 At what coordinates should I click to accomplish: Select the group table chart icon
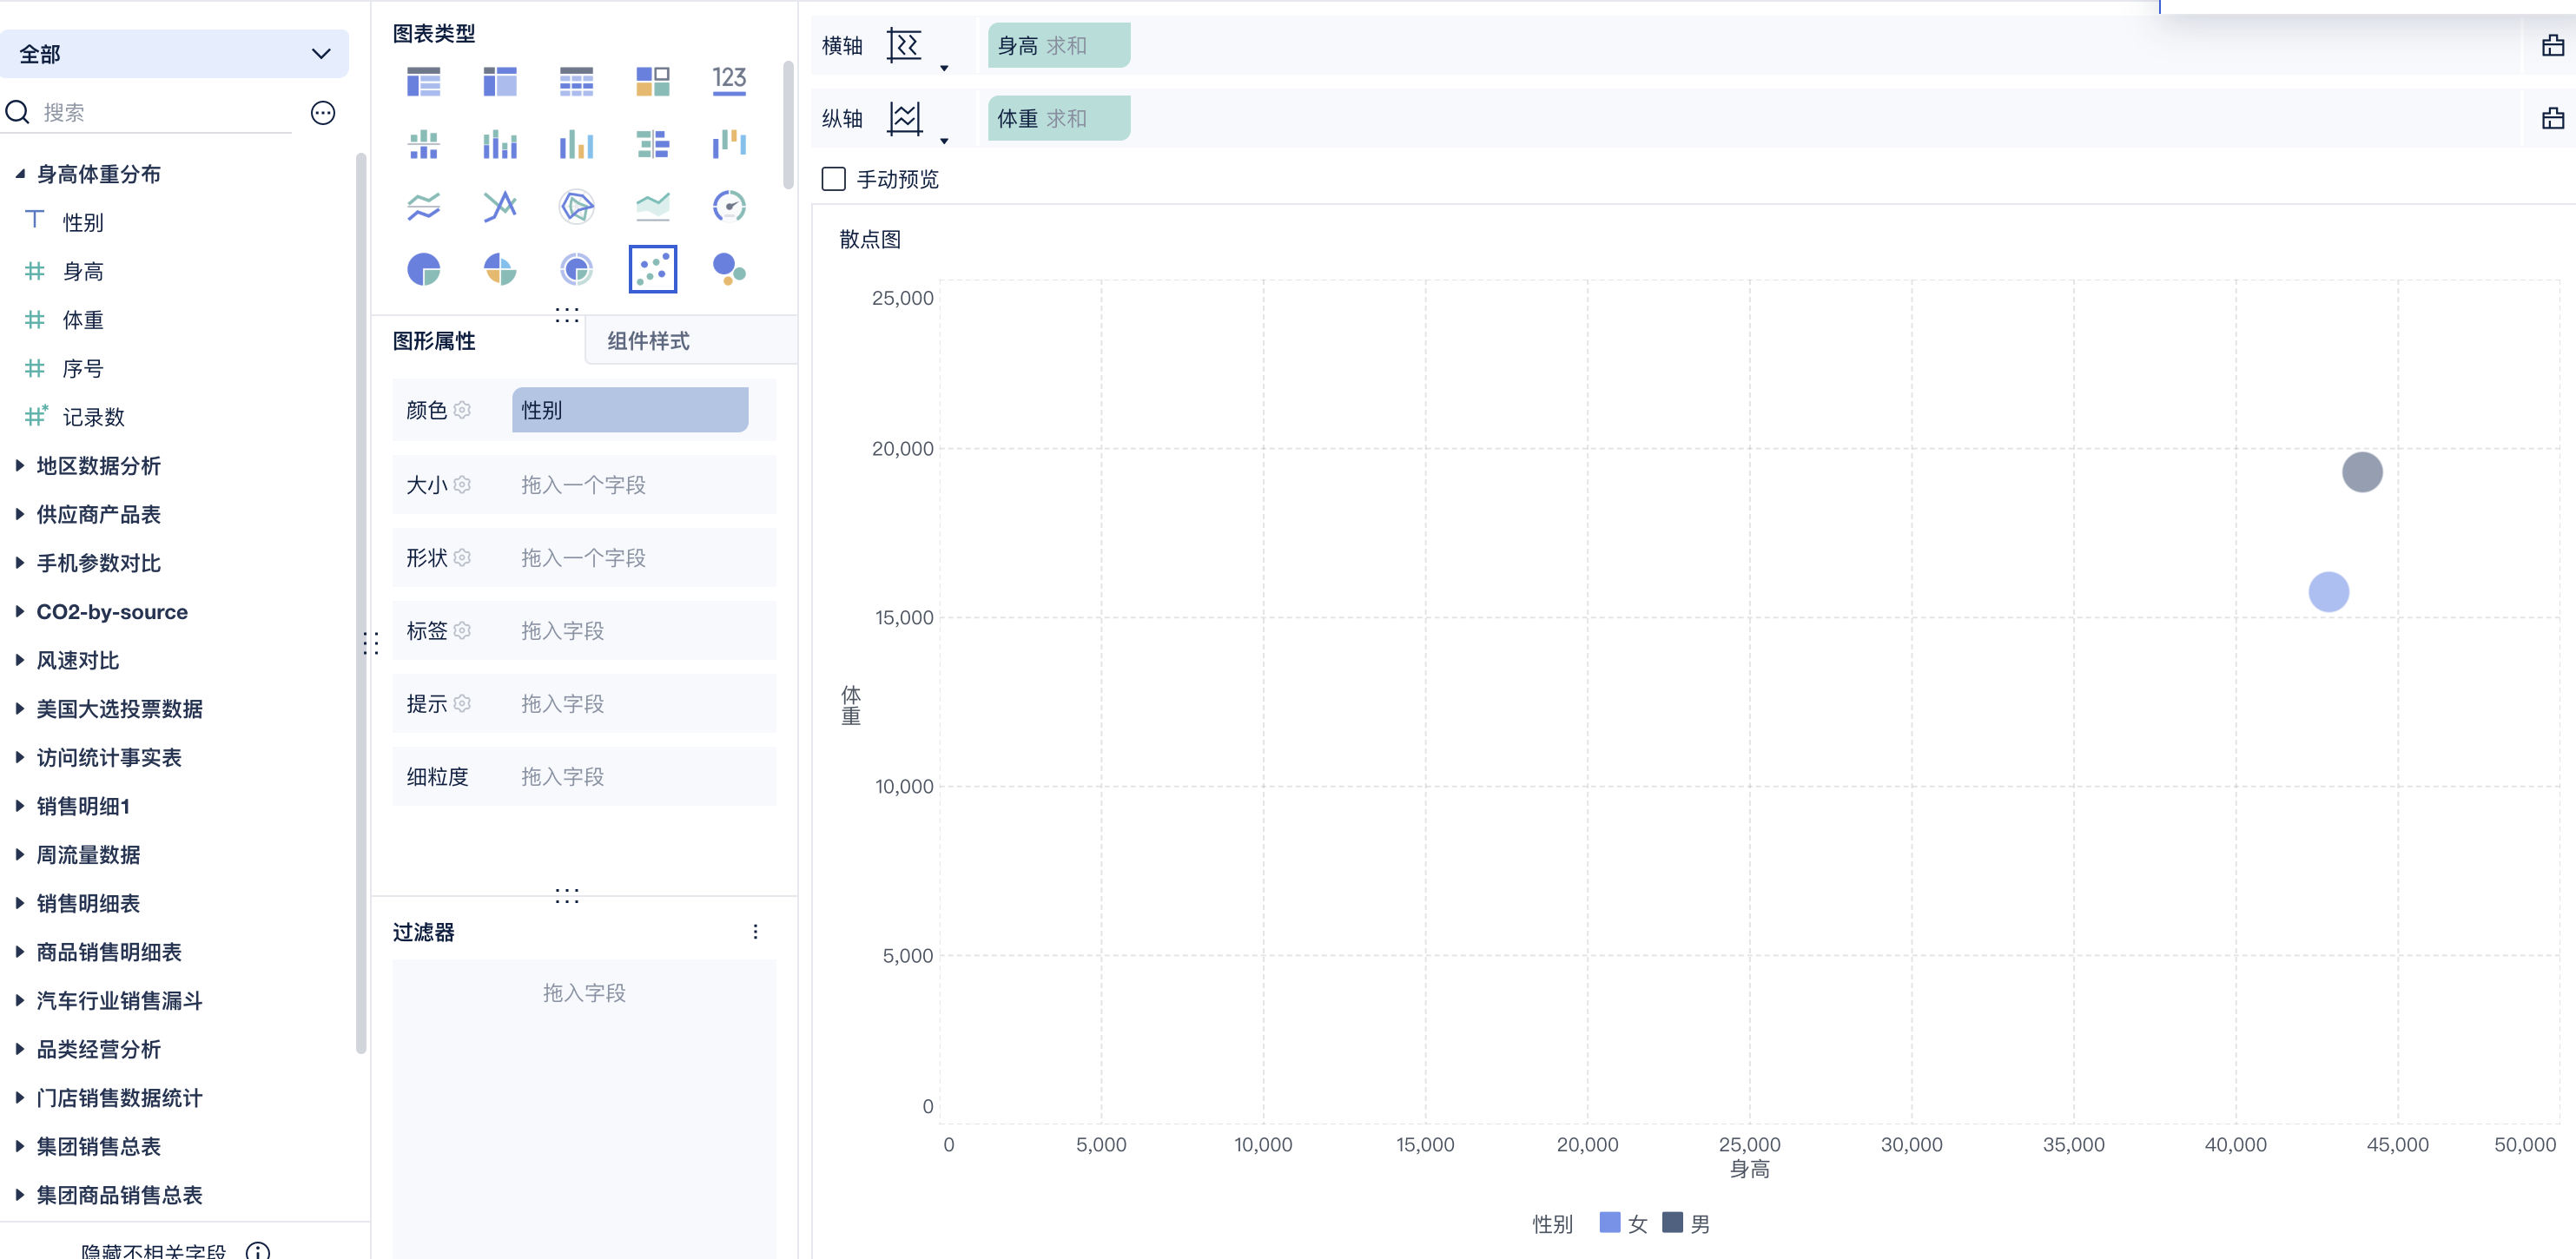click(423, 80)
